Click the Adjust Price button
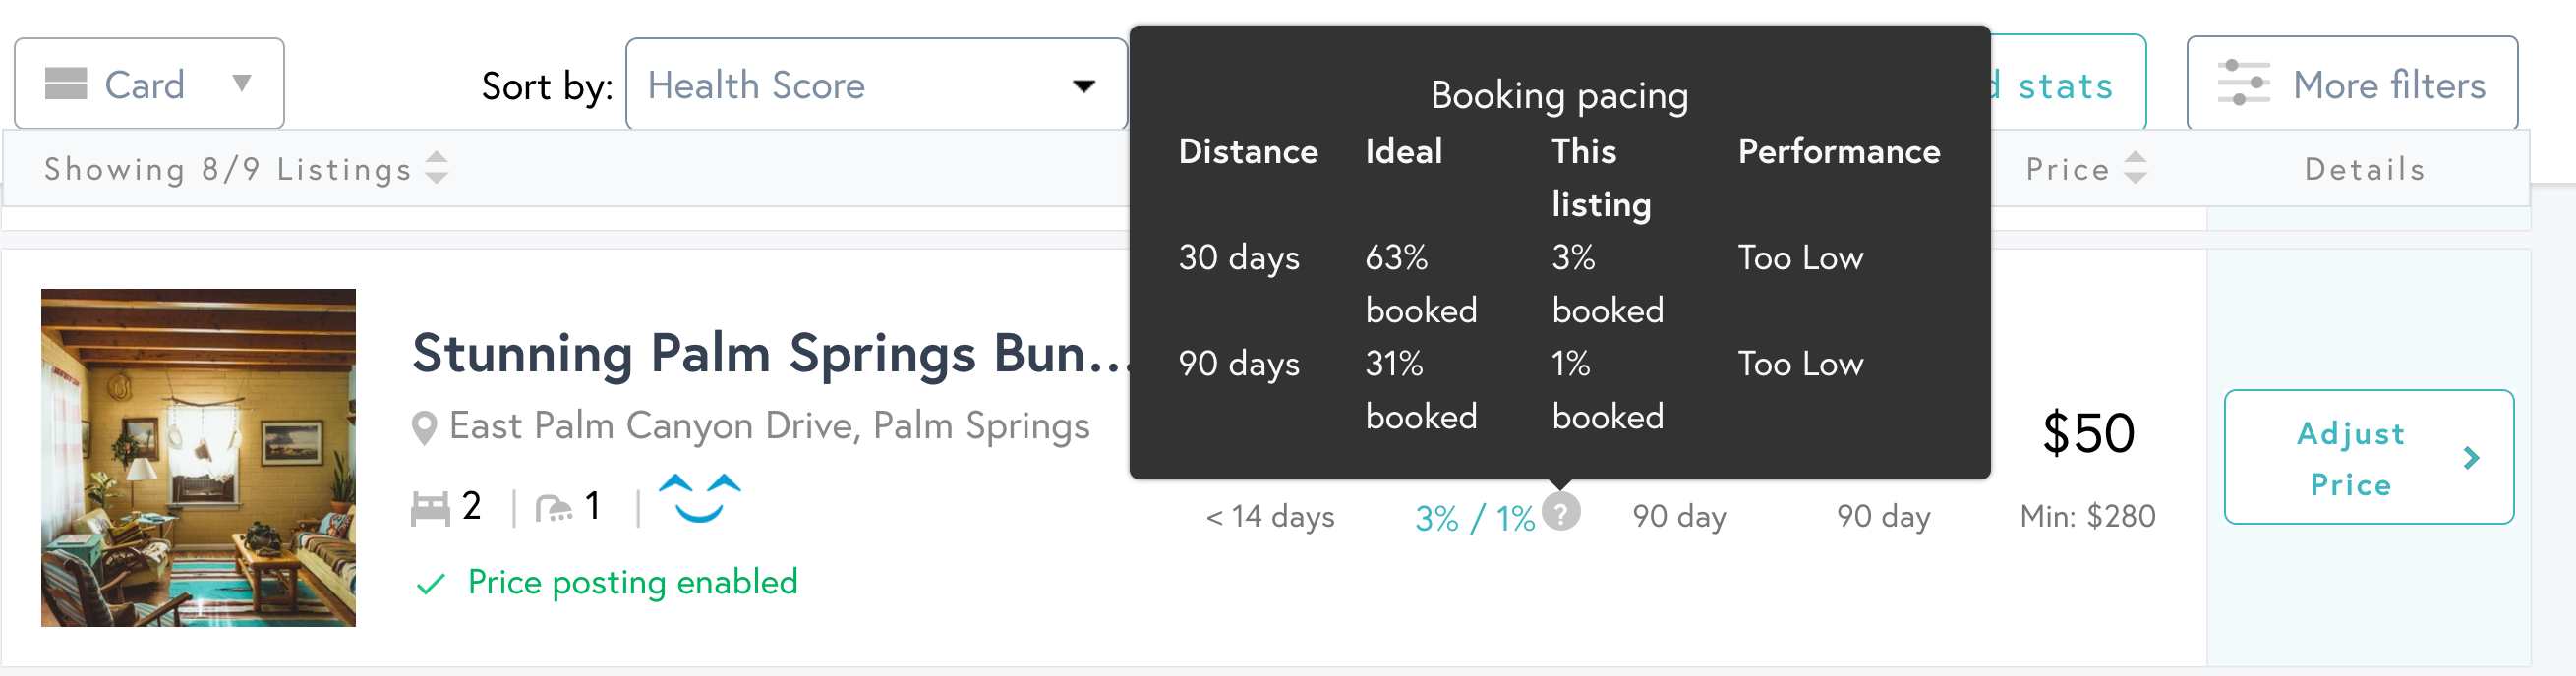2576x676 pixels. click(2350, 458)
